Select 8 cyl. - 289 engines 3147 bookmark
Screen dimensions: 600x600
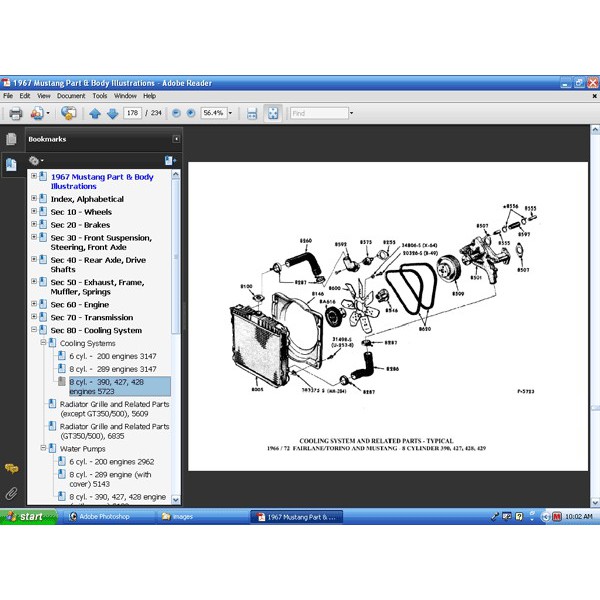(113, 369)
